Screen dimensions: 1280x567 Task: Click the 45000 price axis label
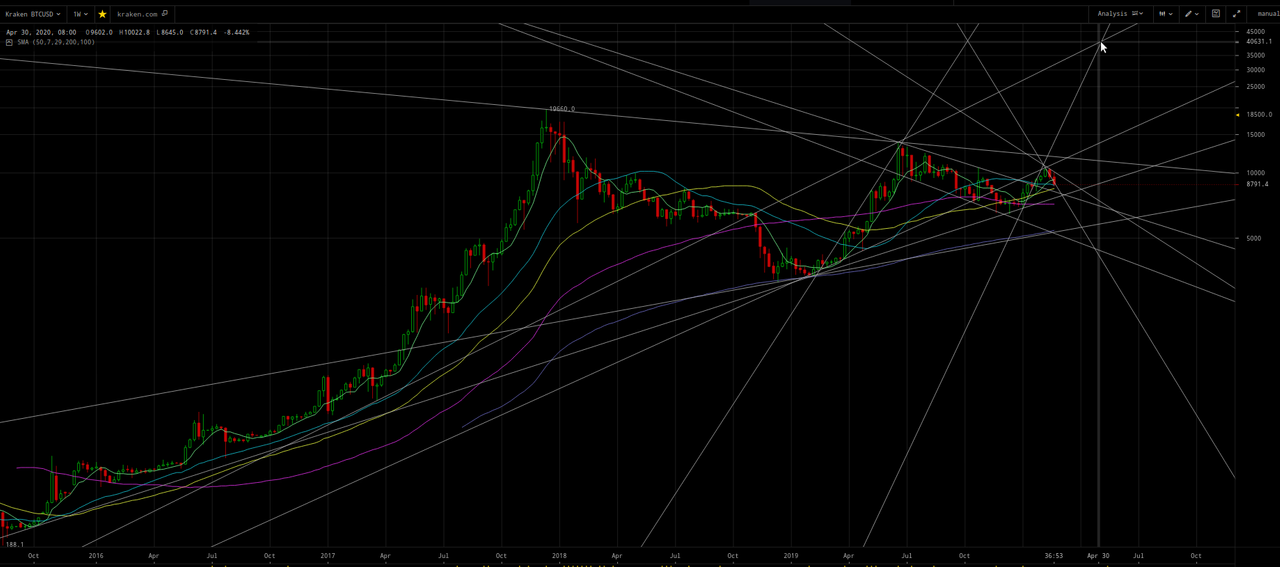(1255, 32)
